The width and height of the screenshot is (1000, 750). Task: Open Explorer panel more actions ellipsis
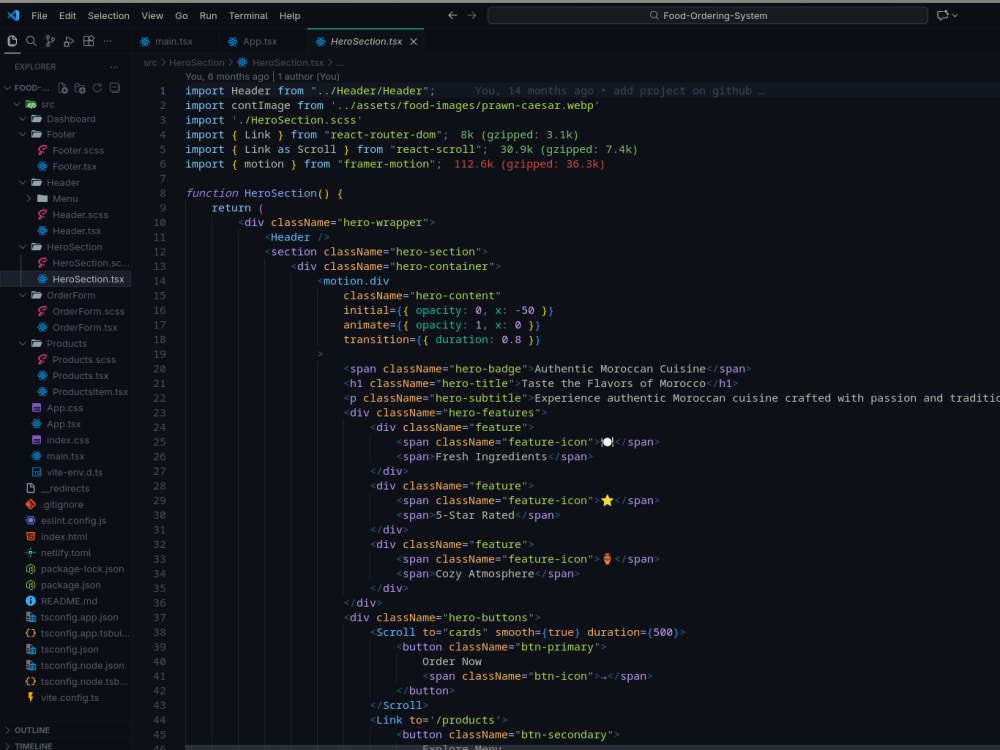coord(114,67)
